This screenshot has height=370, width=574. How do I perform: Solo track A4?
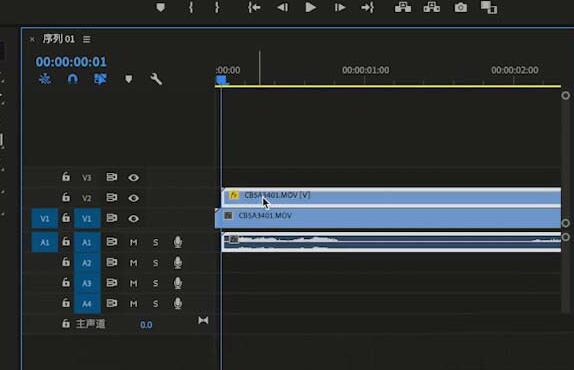(156, 304)
